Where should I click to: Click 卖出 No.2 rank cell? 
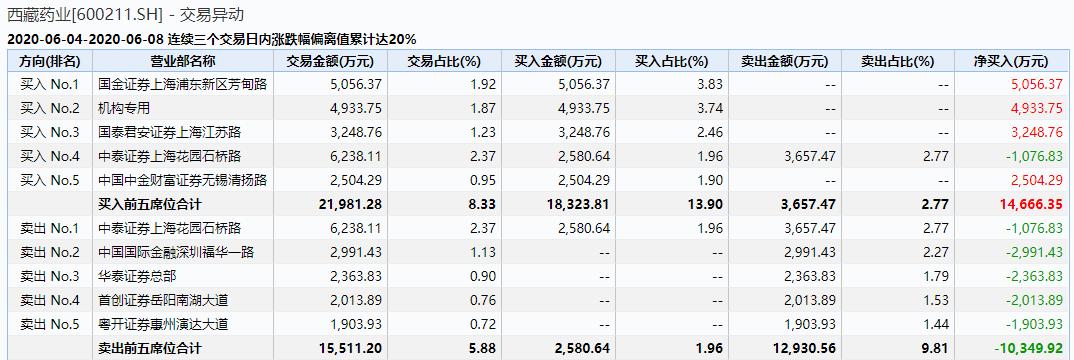pos(49,253)
